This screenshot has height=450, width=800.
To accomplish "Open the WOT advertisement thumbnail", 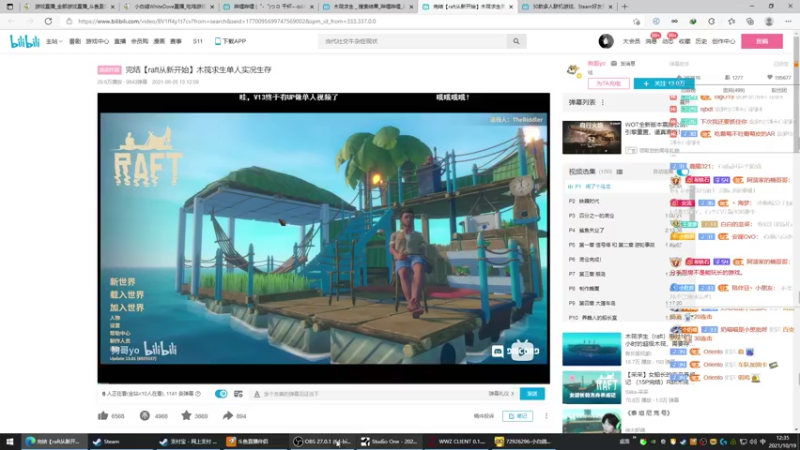I will click(592, 137).
